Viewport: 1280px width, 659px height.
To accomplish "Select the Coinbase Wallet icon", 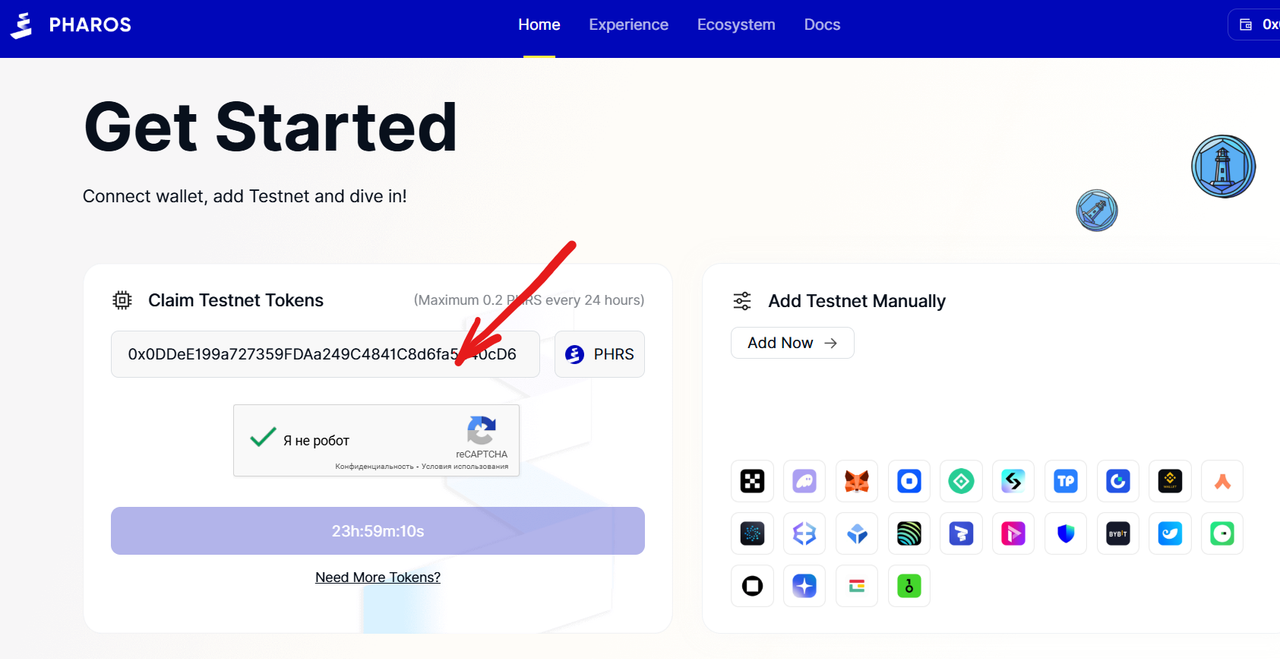I will click(x=909, y=482).
